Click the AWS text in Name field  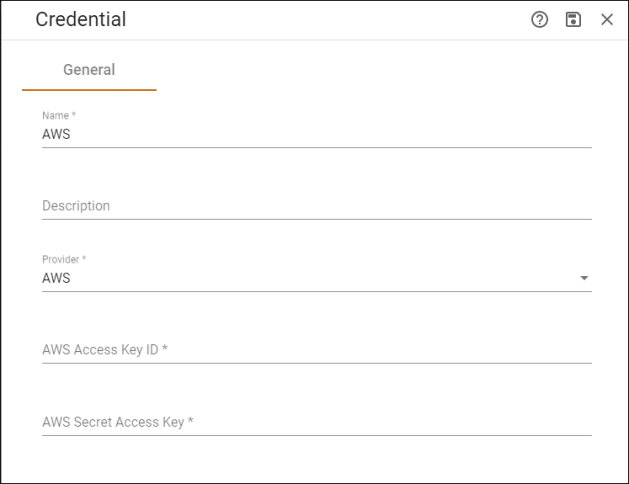pyautogui.click(x=56, y=134)
